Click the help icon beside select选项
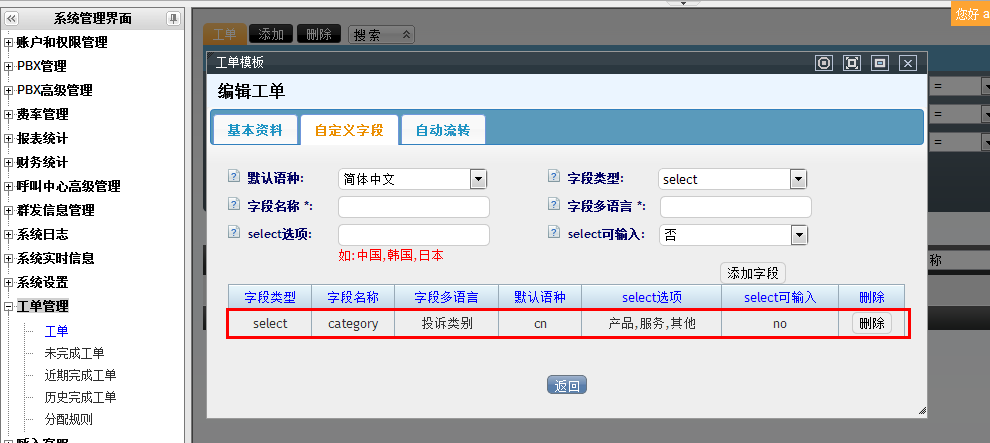Screen dimensions: 990x443 (234, 233)
